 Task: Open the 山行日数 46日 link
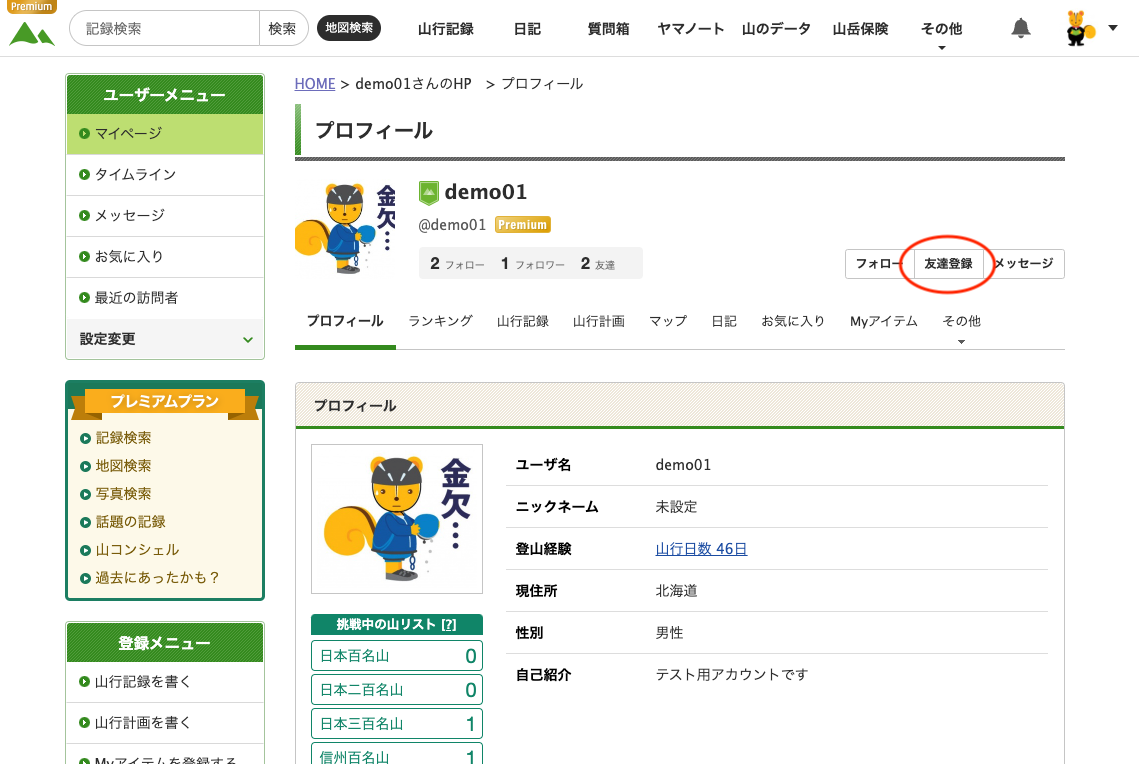point(701,549)
